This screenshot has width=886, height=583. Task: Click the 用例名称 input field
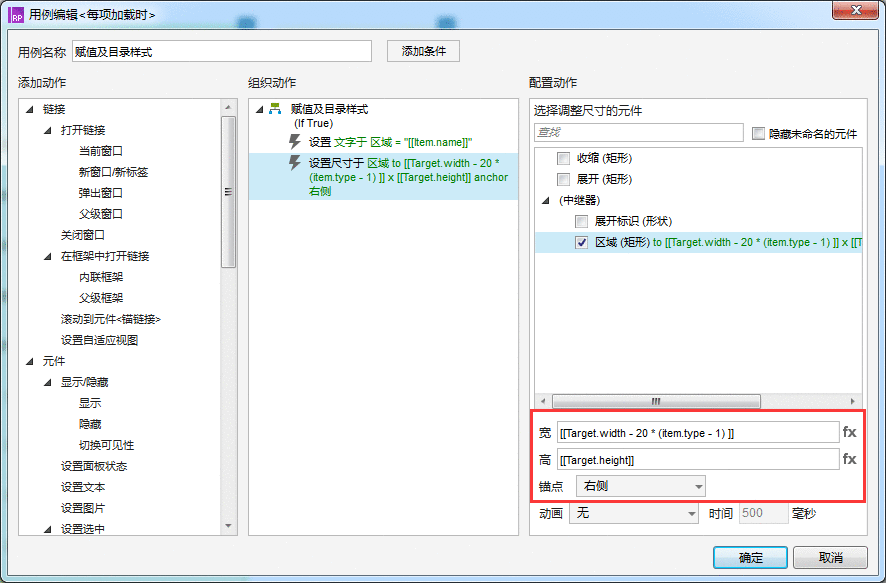(x=222, y=51)
